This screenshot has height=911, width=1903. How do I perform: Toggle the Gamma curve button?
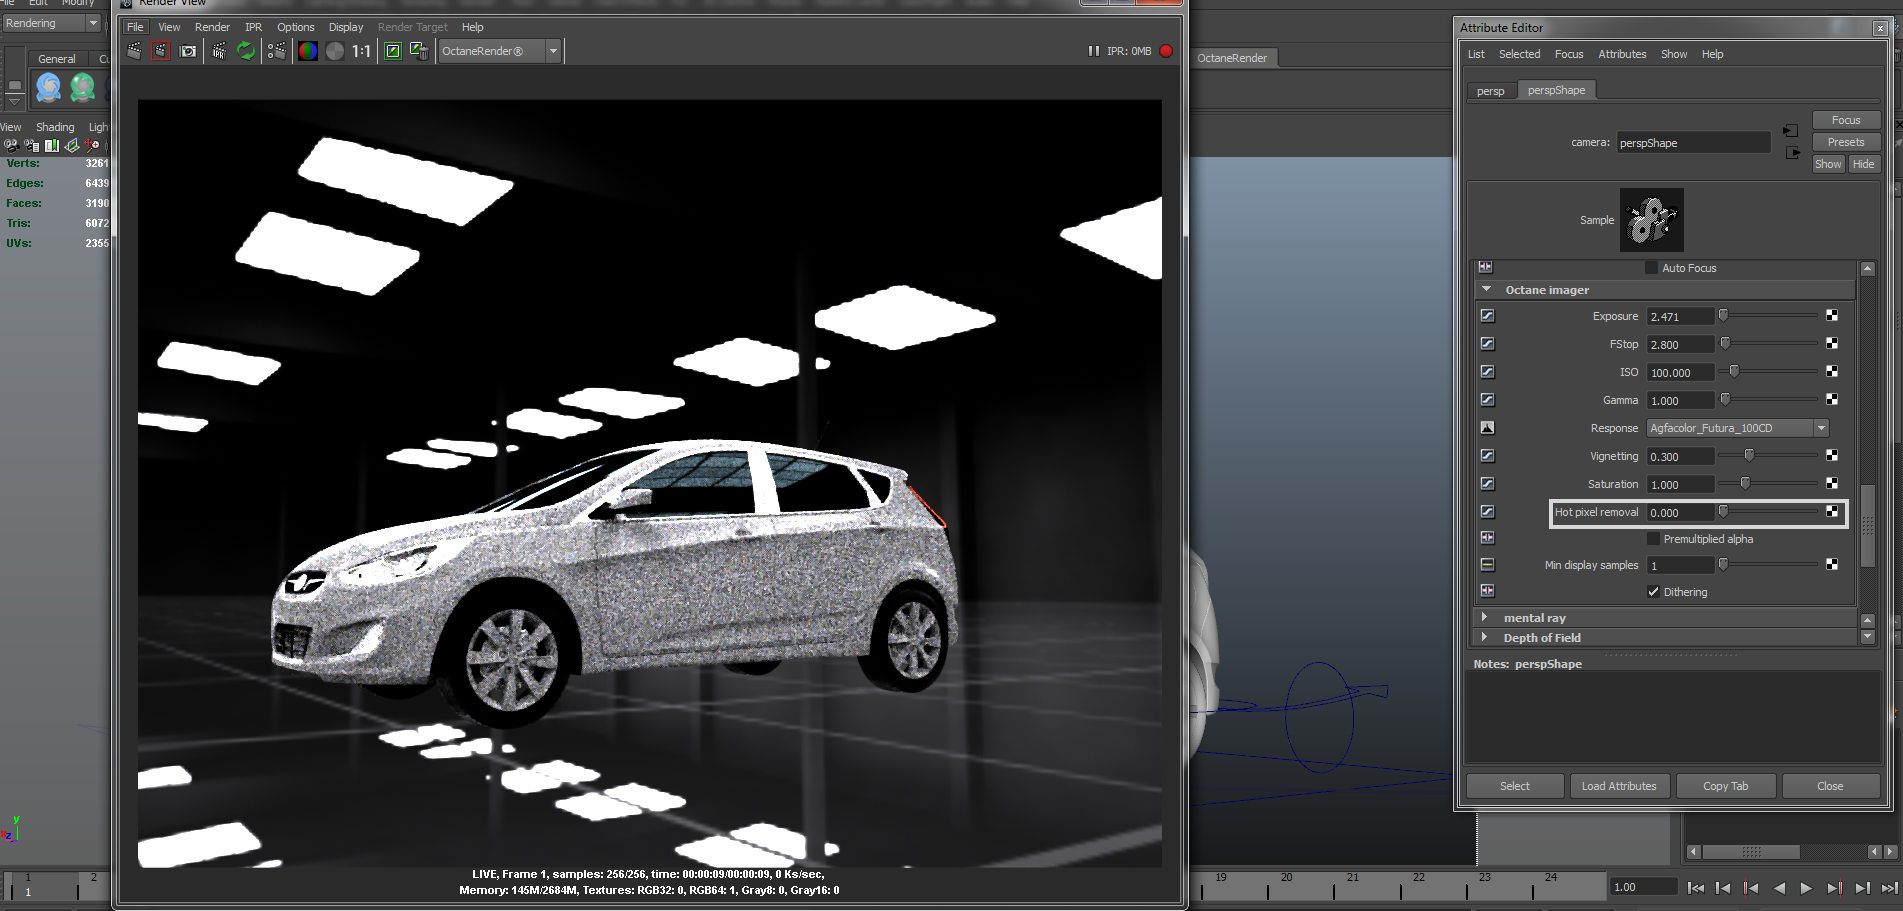tap(1487, 400)
